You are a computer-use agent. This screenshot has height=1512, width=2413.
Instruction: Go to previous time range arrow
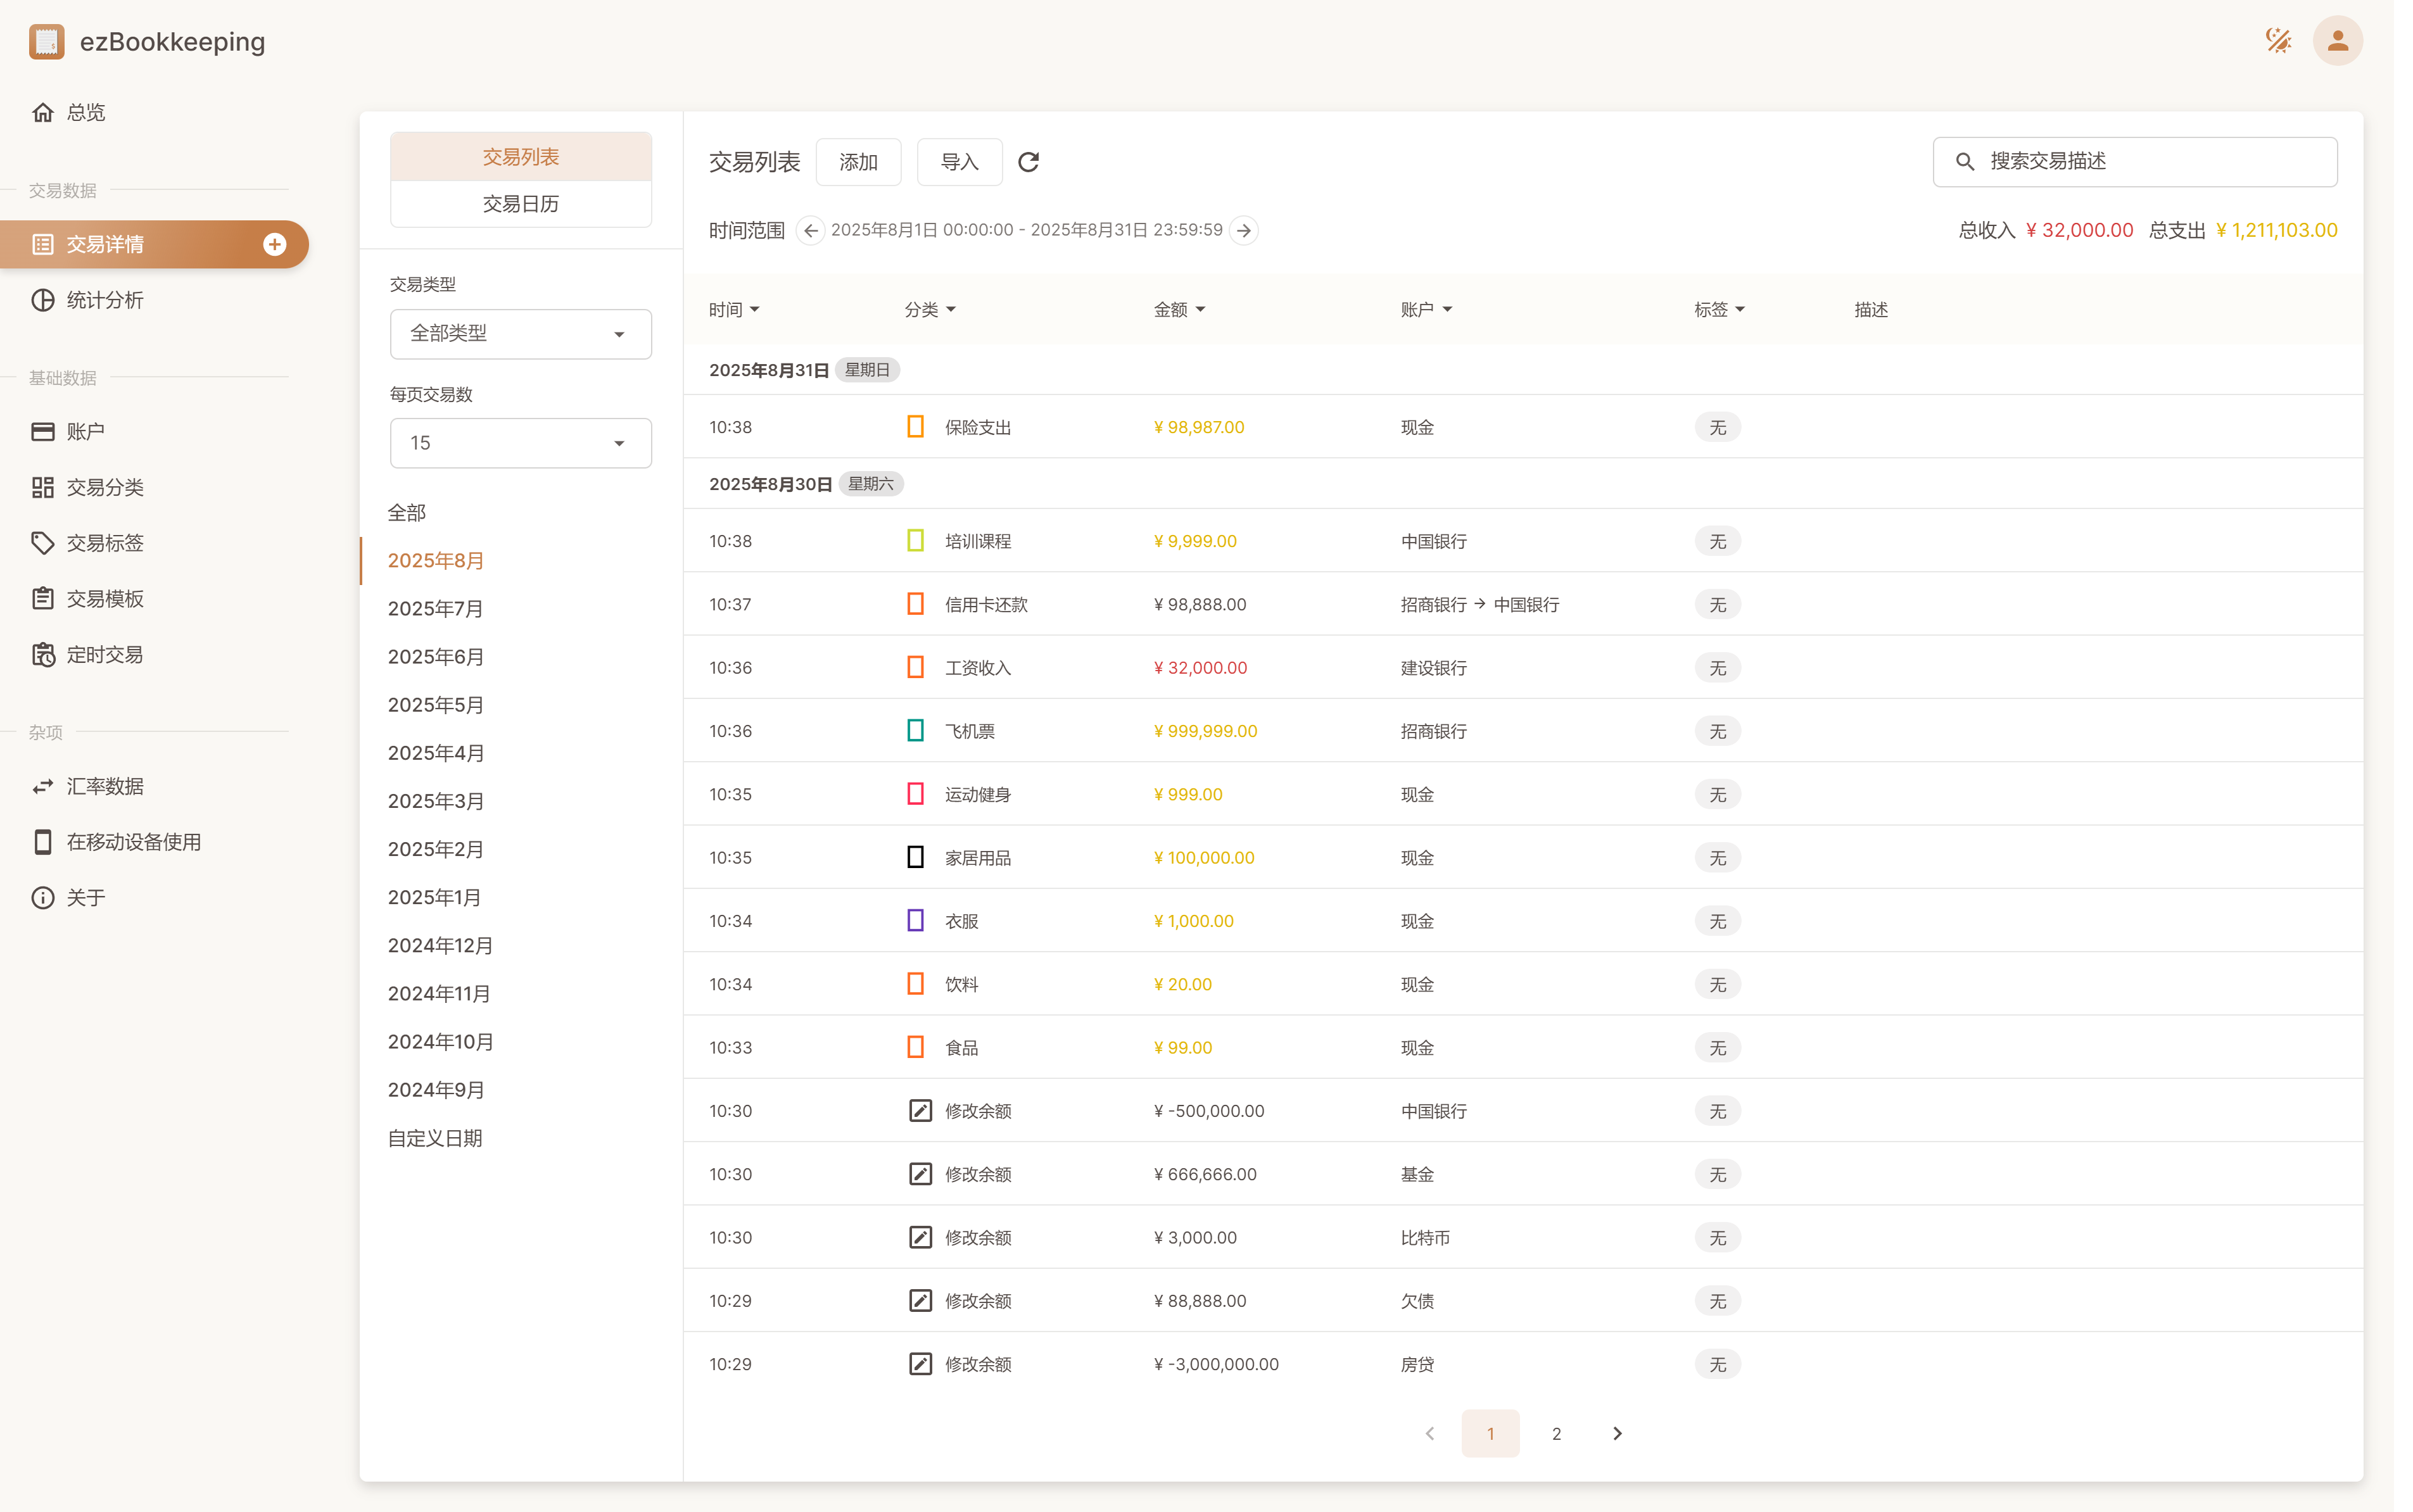coord(810,231)
